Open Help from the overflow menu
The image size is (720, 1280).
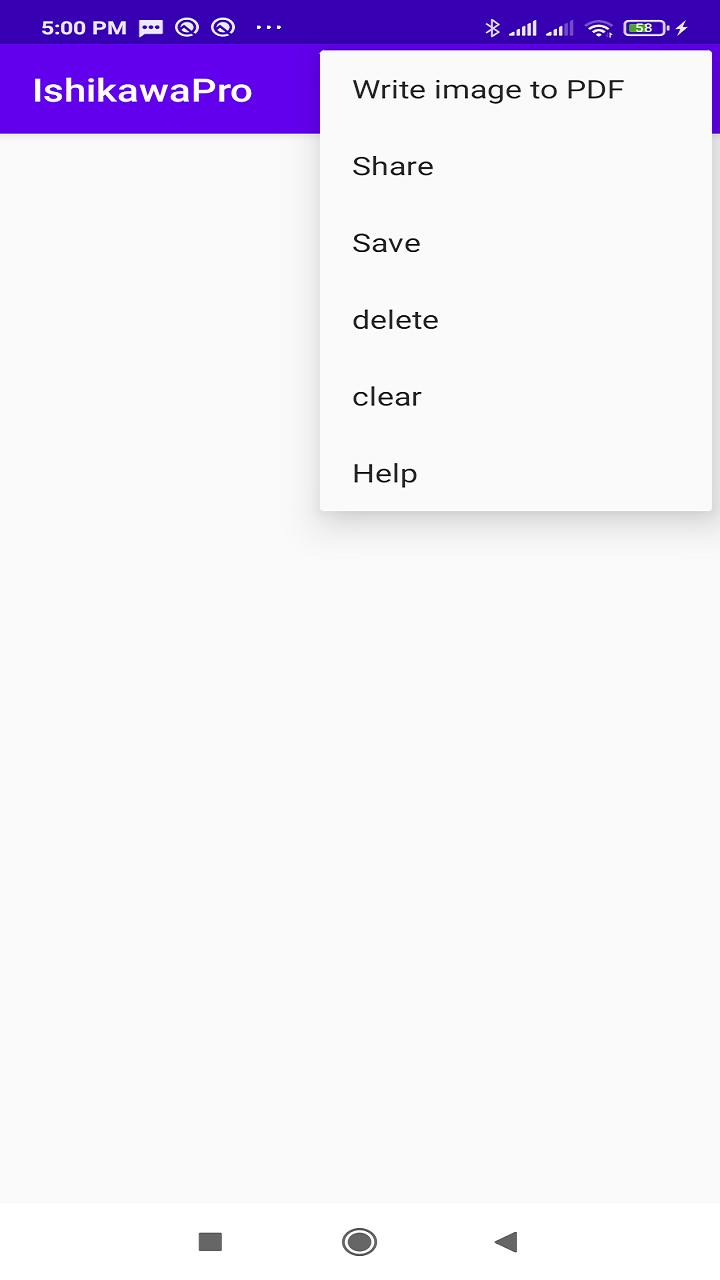point(516,474)
